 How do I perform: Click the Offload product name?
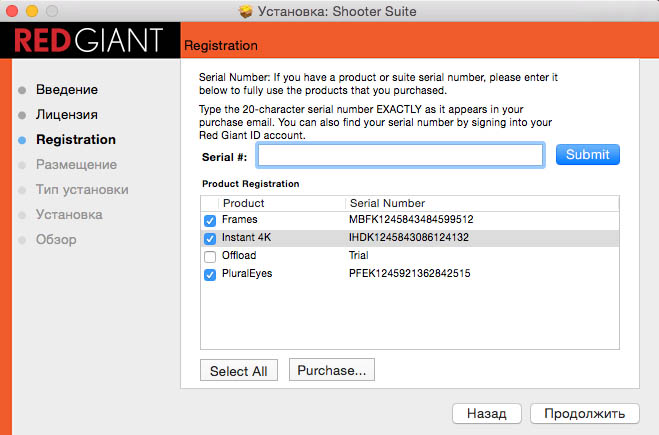pos(239,256)
